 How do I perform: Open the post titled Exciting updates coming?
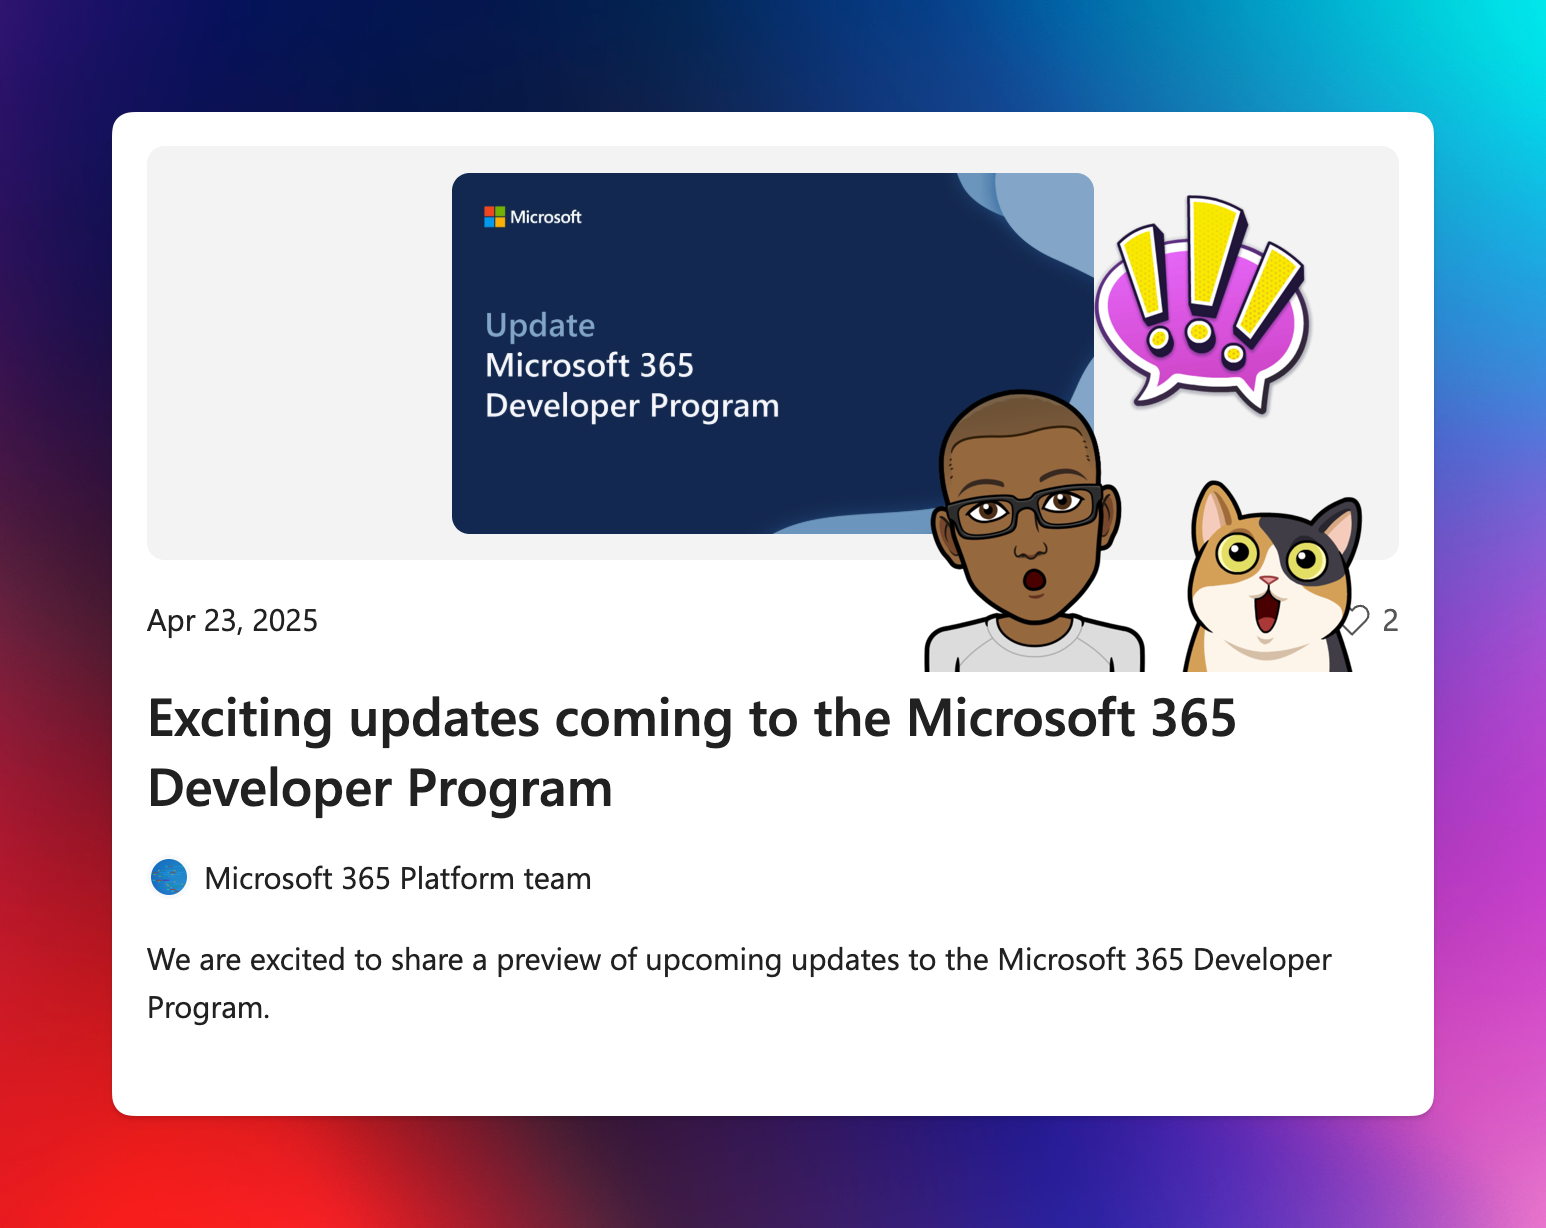pyautogui.click(x=692, y=750)
